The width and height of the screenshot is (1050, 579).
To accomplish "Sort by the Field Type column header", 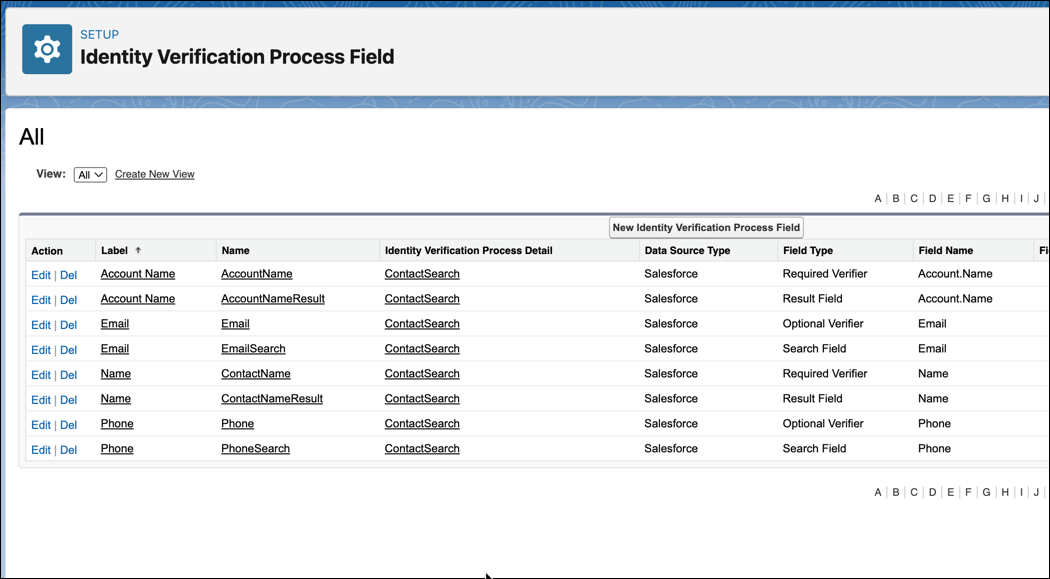I will pyautogui.click(x=808, y=250).
